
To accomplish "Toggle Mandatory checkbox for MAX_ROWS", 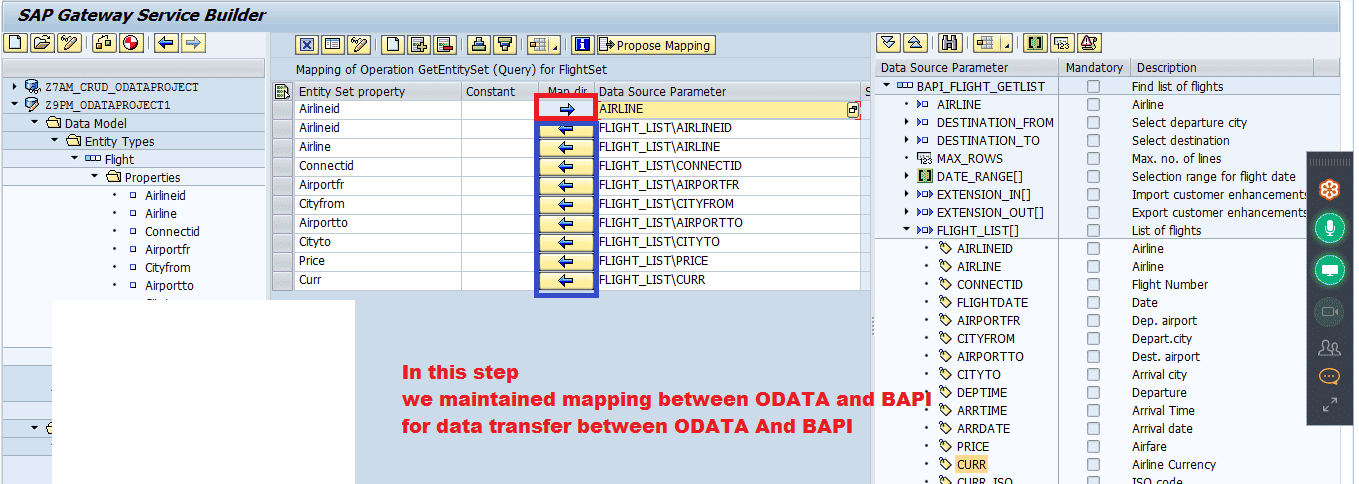I will (x=1093, y=159).
